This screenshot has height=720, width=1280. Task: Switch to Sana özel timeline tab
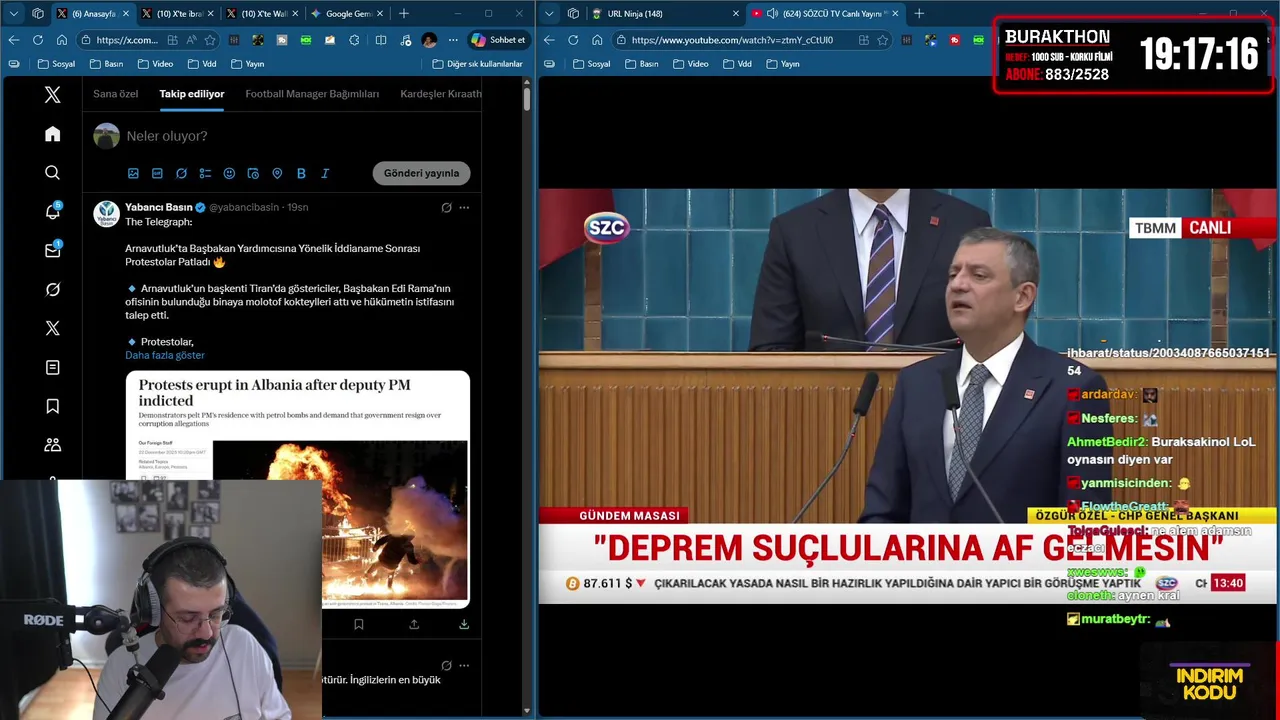click(x=115, y=94)
